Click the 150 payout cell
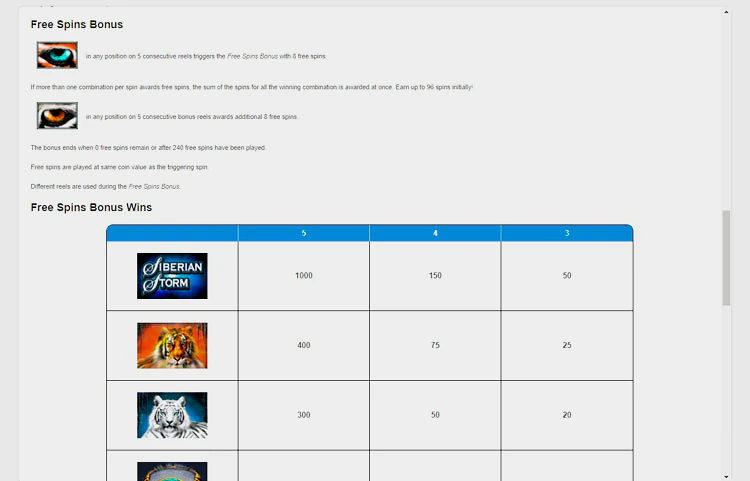The width and height of the screenshot is (750, 481). click(435, 275)
